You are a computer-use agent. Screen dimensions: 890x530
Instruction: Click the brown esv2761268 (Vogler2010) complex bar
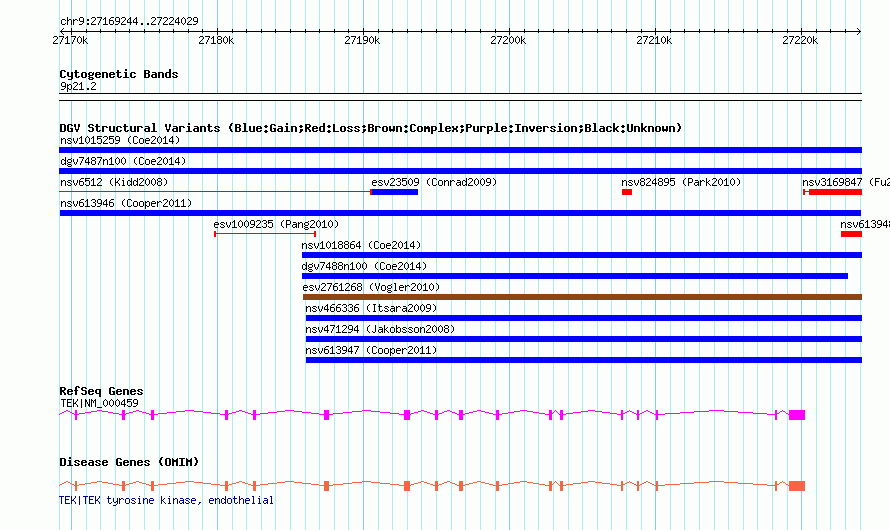[x=582, y=297]
